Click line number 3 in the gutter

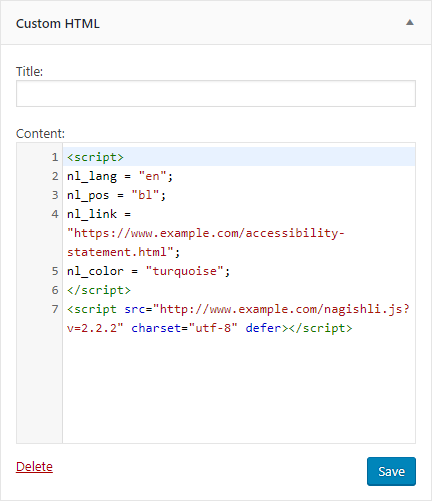coord(55,195)
